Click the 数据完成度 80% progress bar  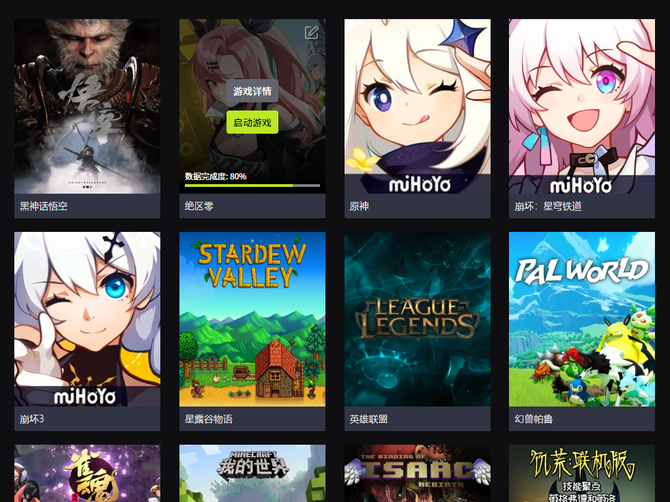point(252,185)
